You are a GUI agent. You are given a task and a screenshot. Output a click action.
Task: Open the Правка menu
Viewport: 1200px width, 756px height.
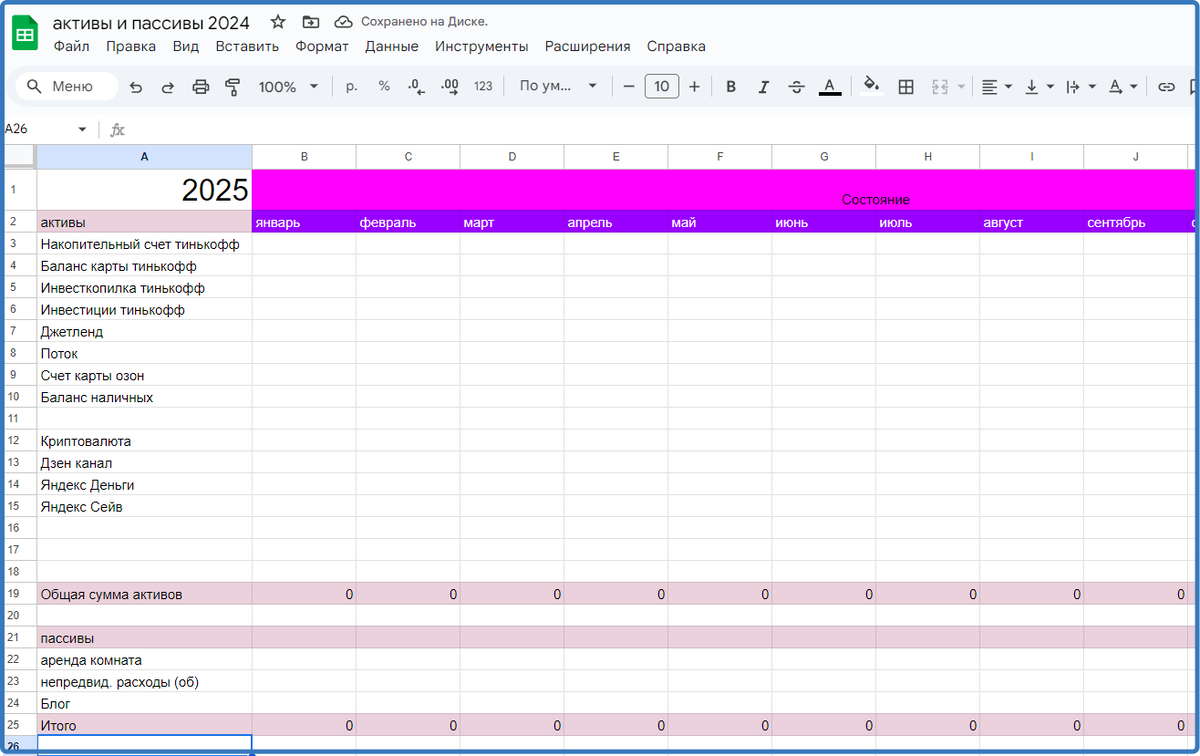tap(131, 46)
